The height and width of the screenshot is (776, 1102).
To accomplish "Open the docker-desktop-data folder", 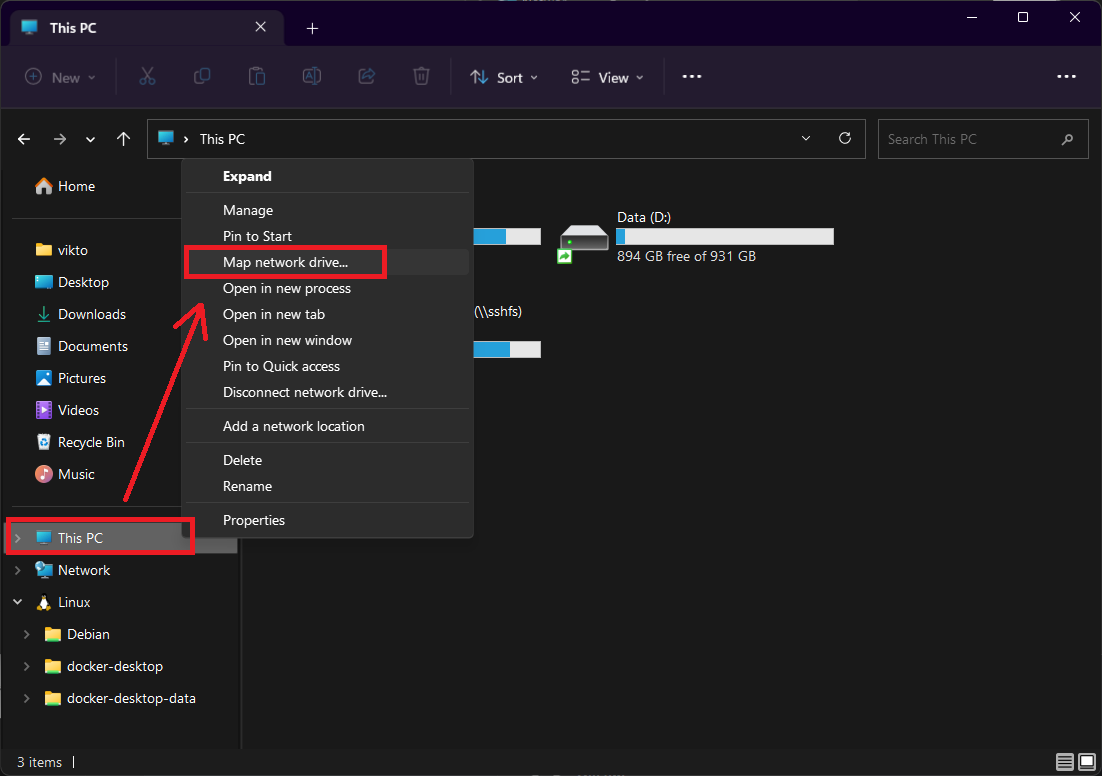I will [119, 698].
